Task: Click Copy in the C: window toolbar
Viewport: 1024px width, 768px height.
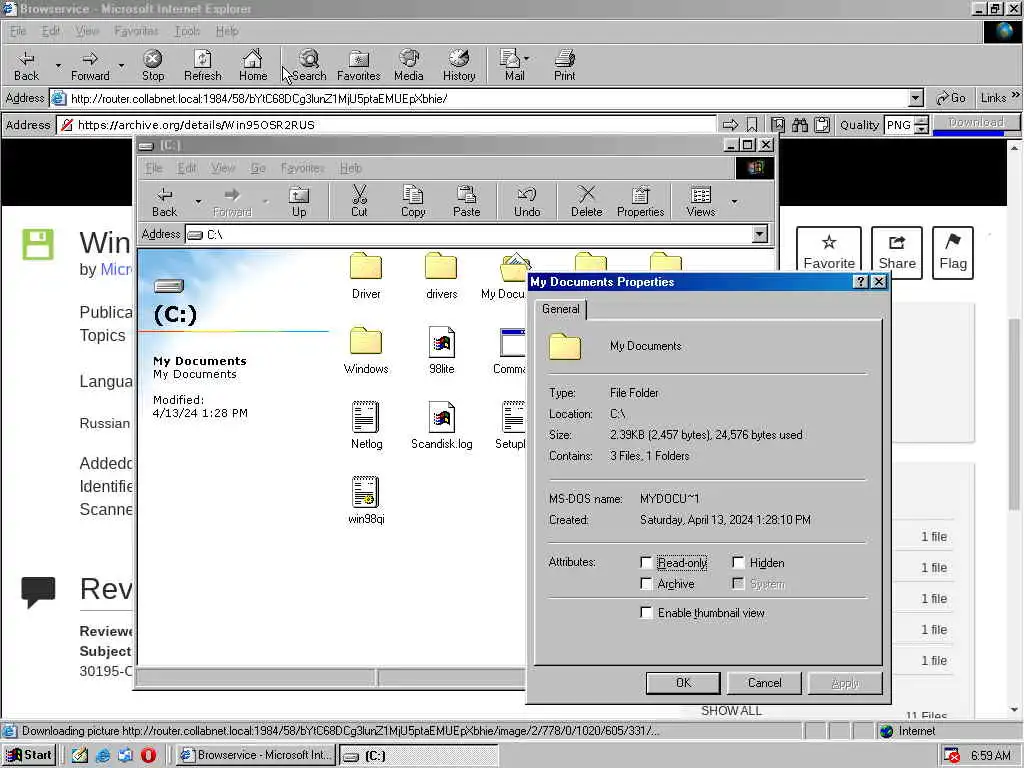Action: (413, 201)
